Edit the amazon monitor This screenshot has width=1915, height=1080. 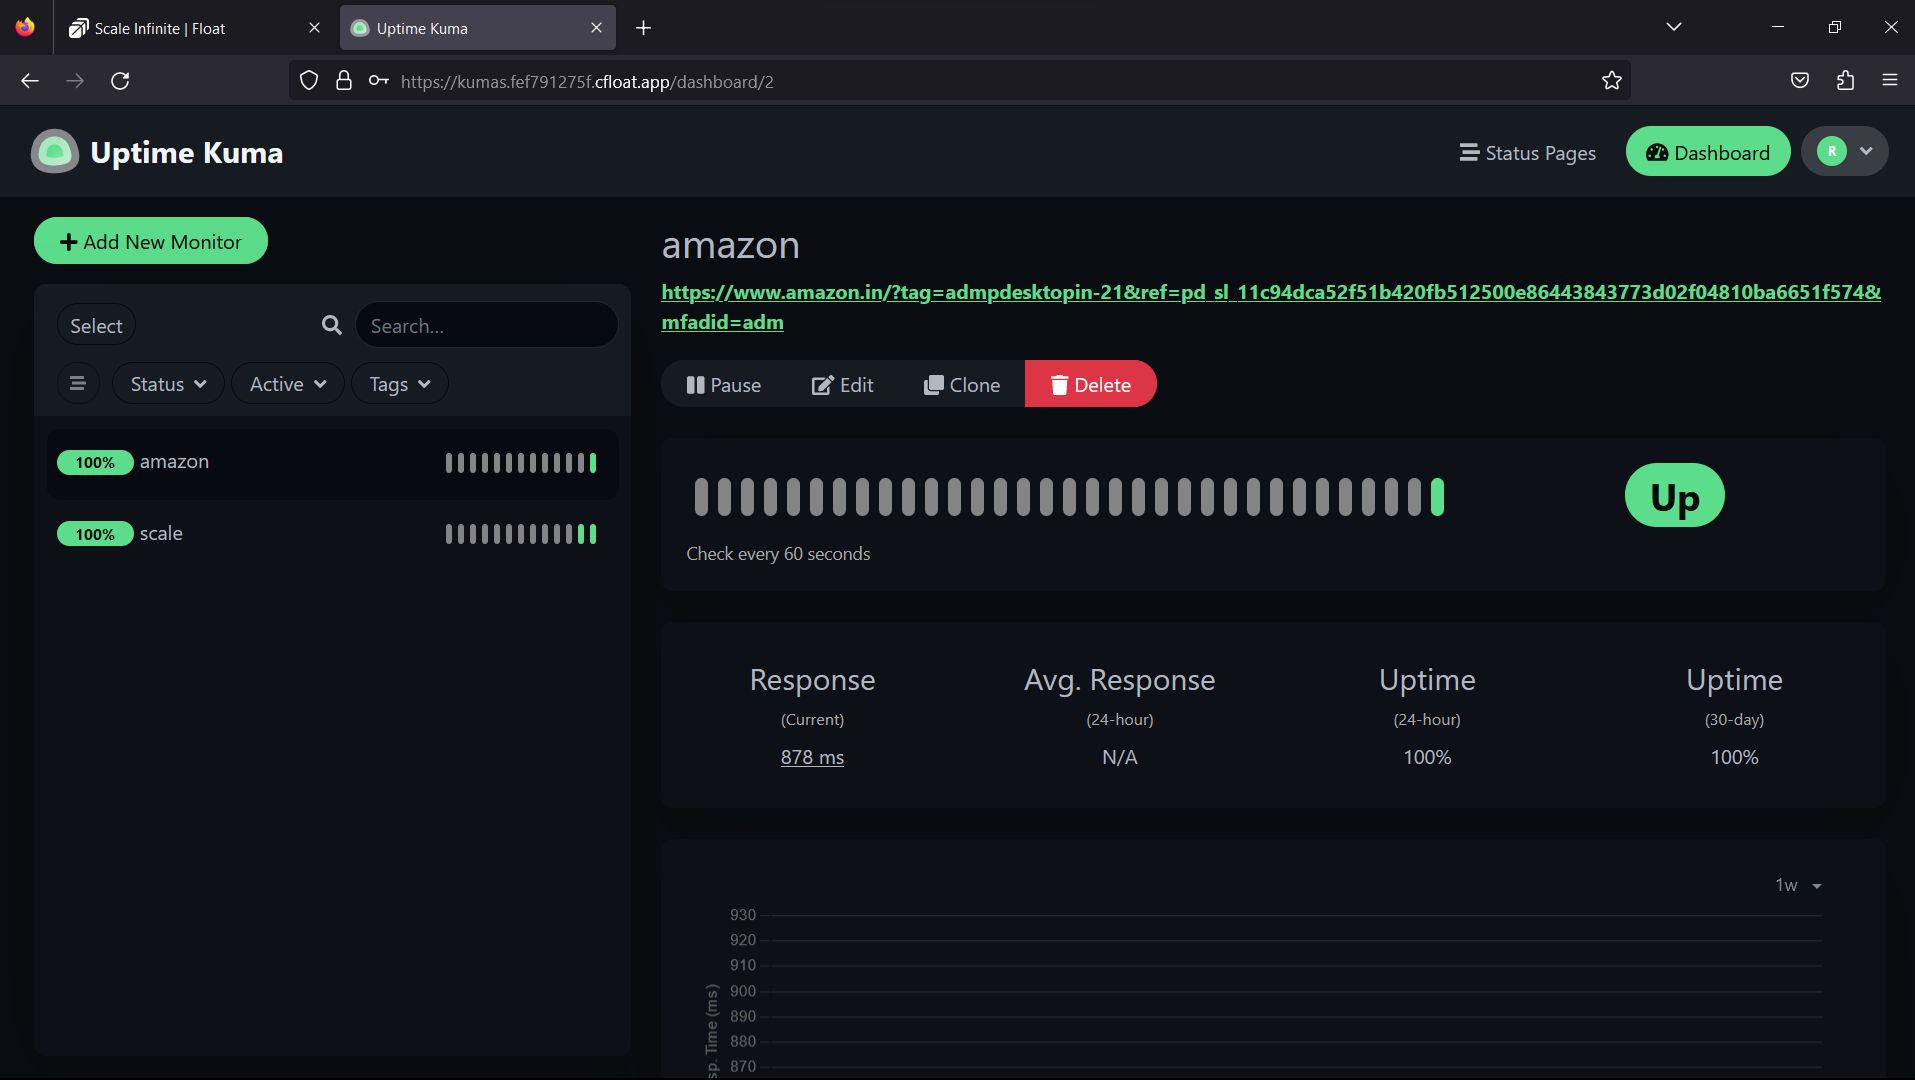[x=842, y=384]
